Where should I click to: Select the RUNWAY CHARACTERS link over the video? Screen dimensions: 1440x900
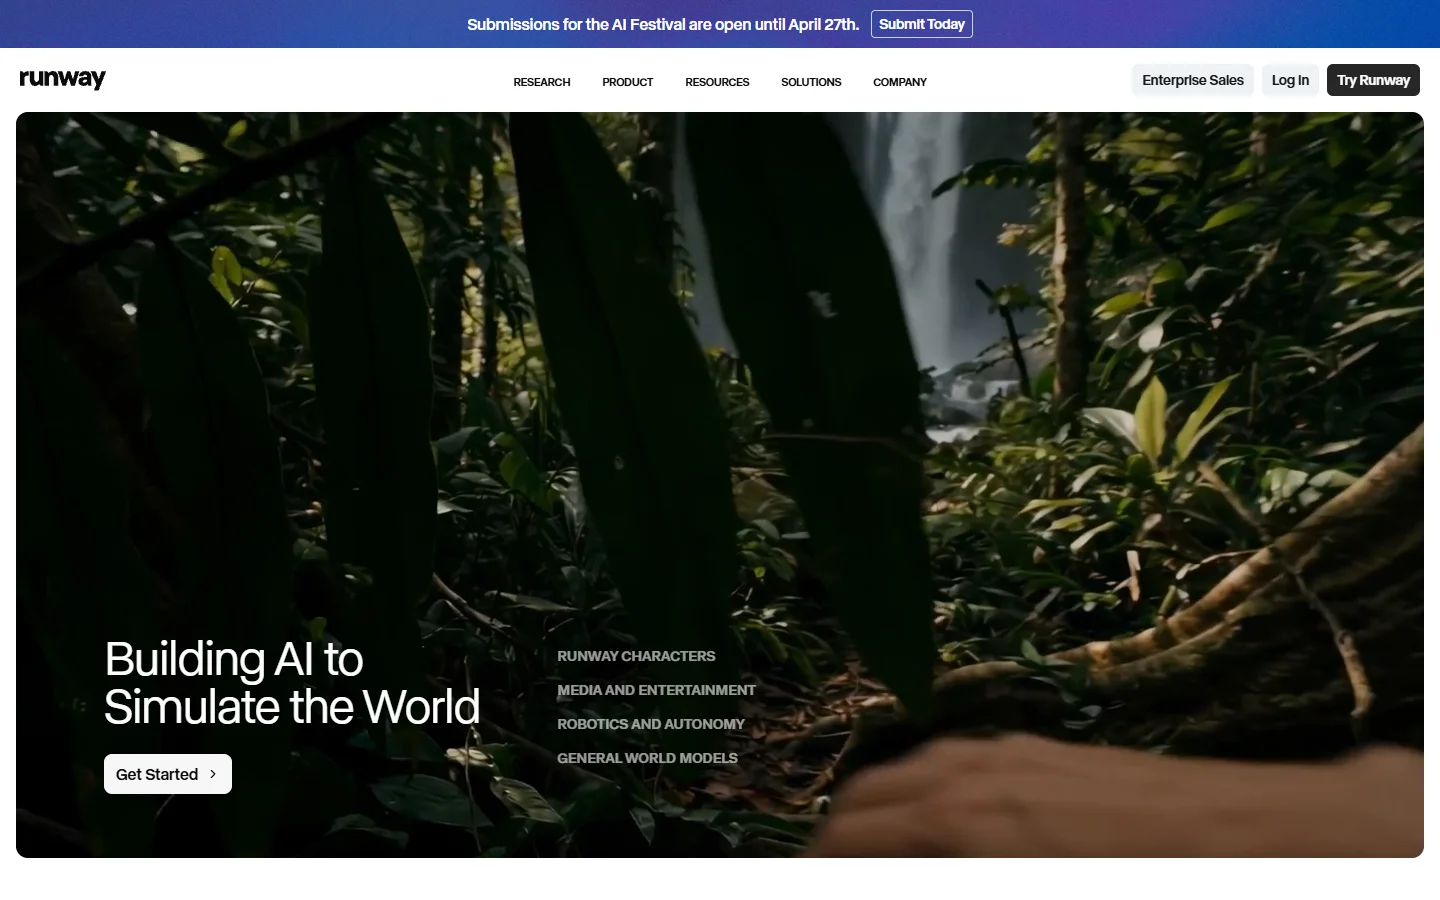[636, 656]
